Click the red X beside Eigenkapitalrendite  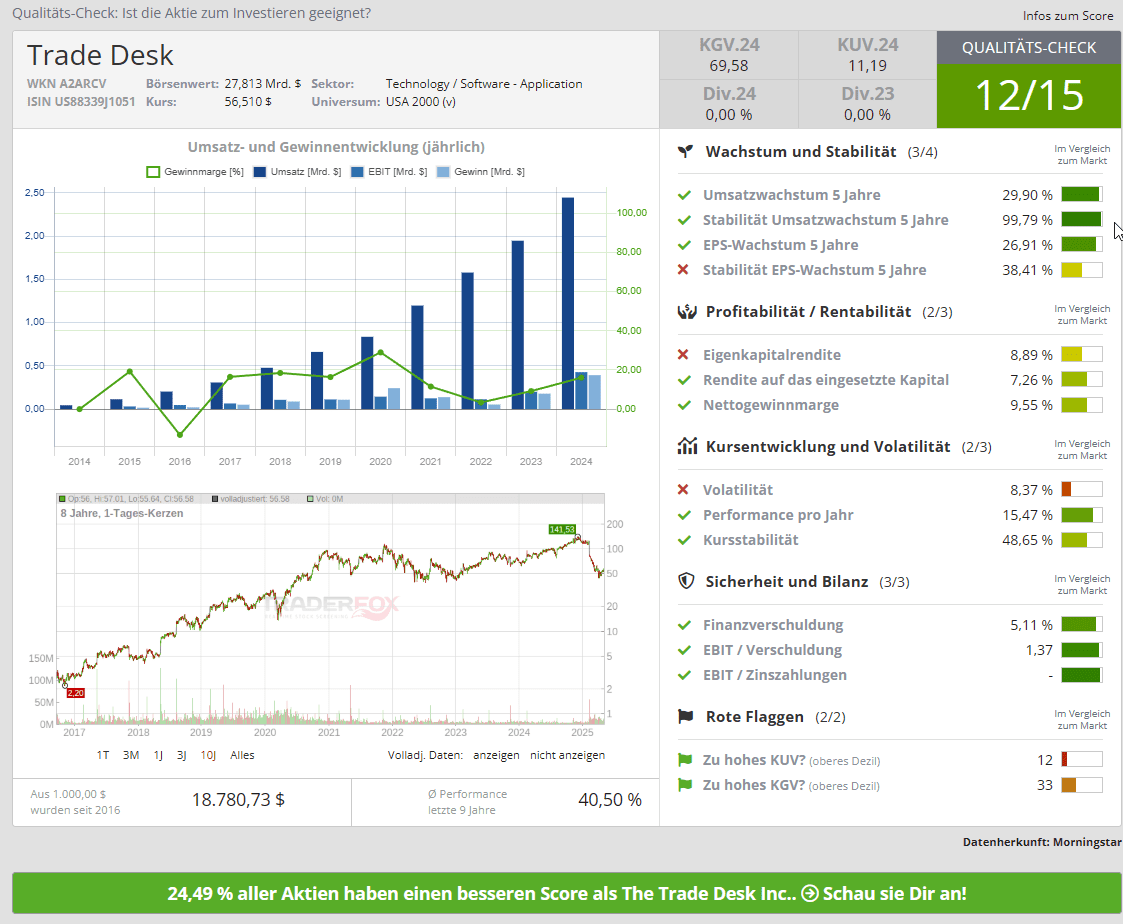(683, 355)
